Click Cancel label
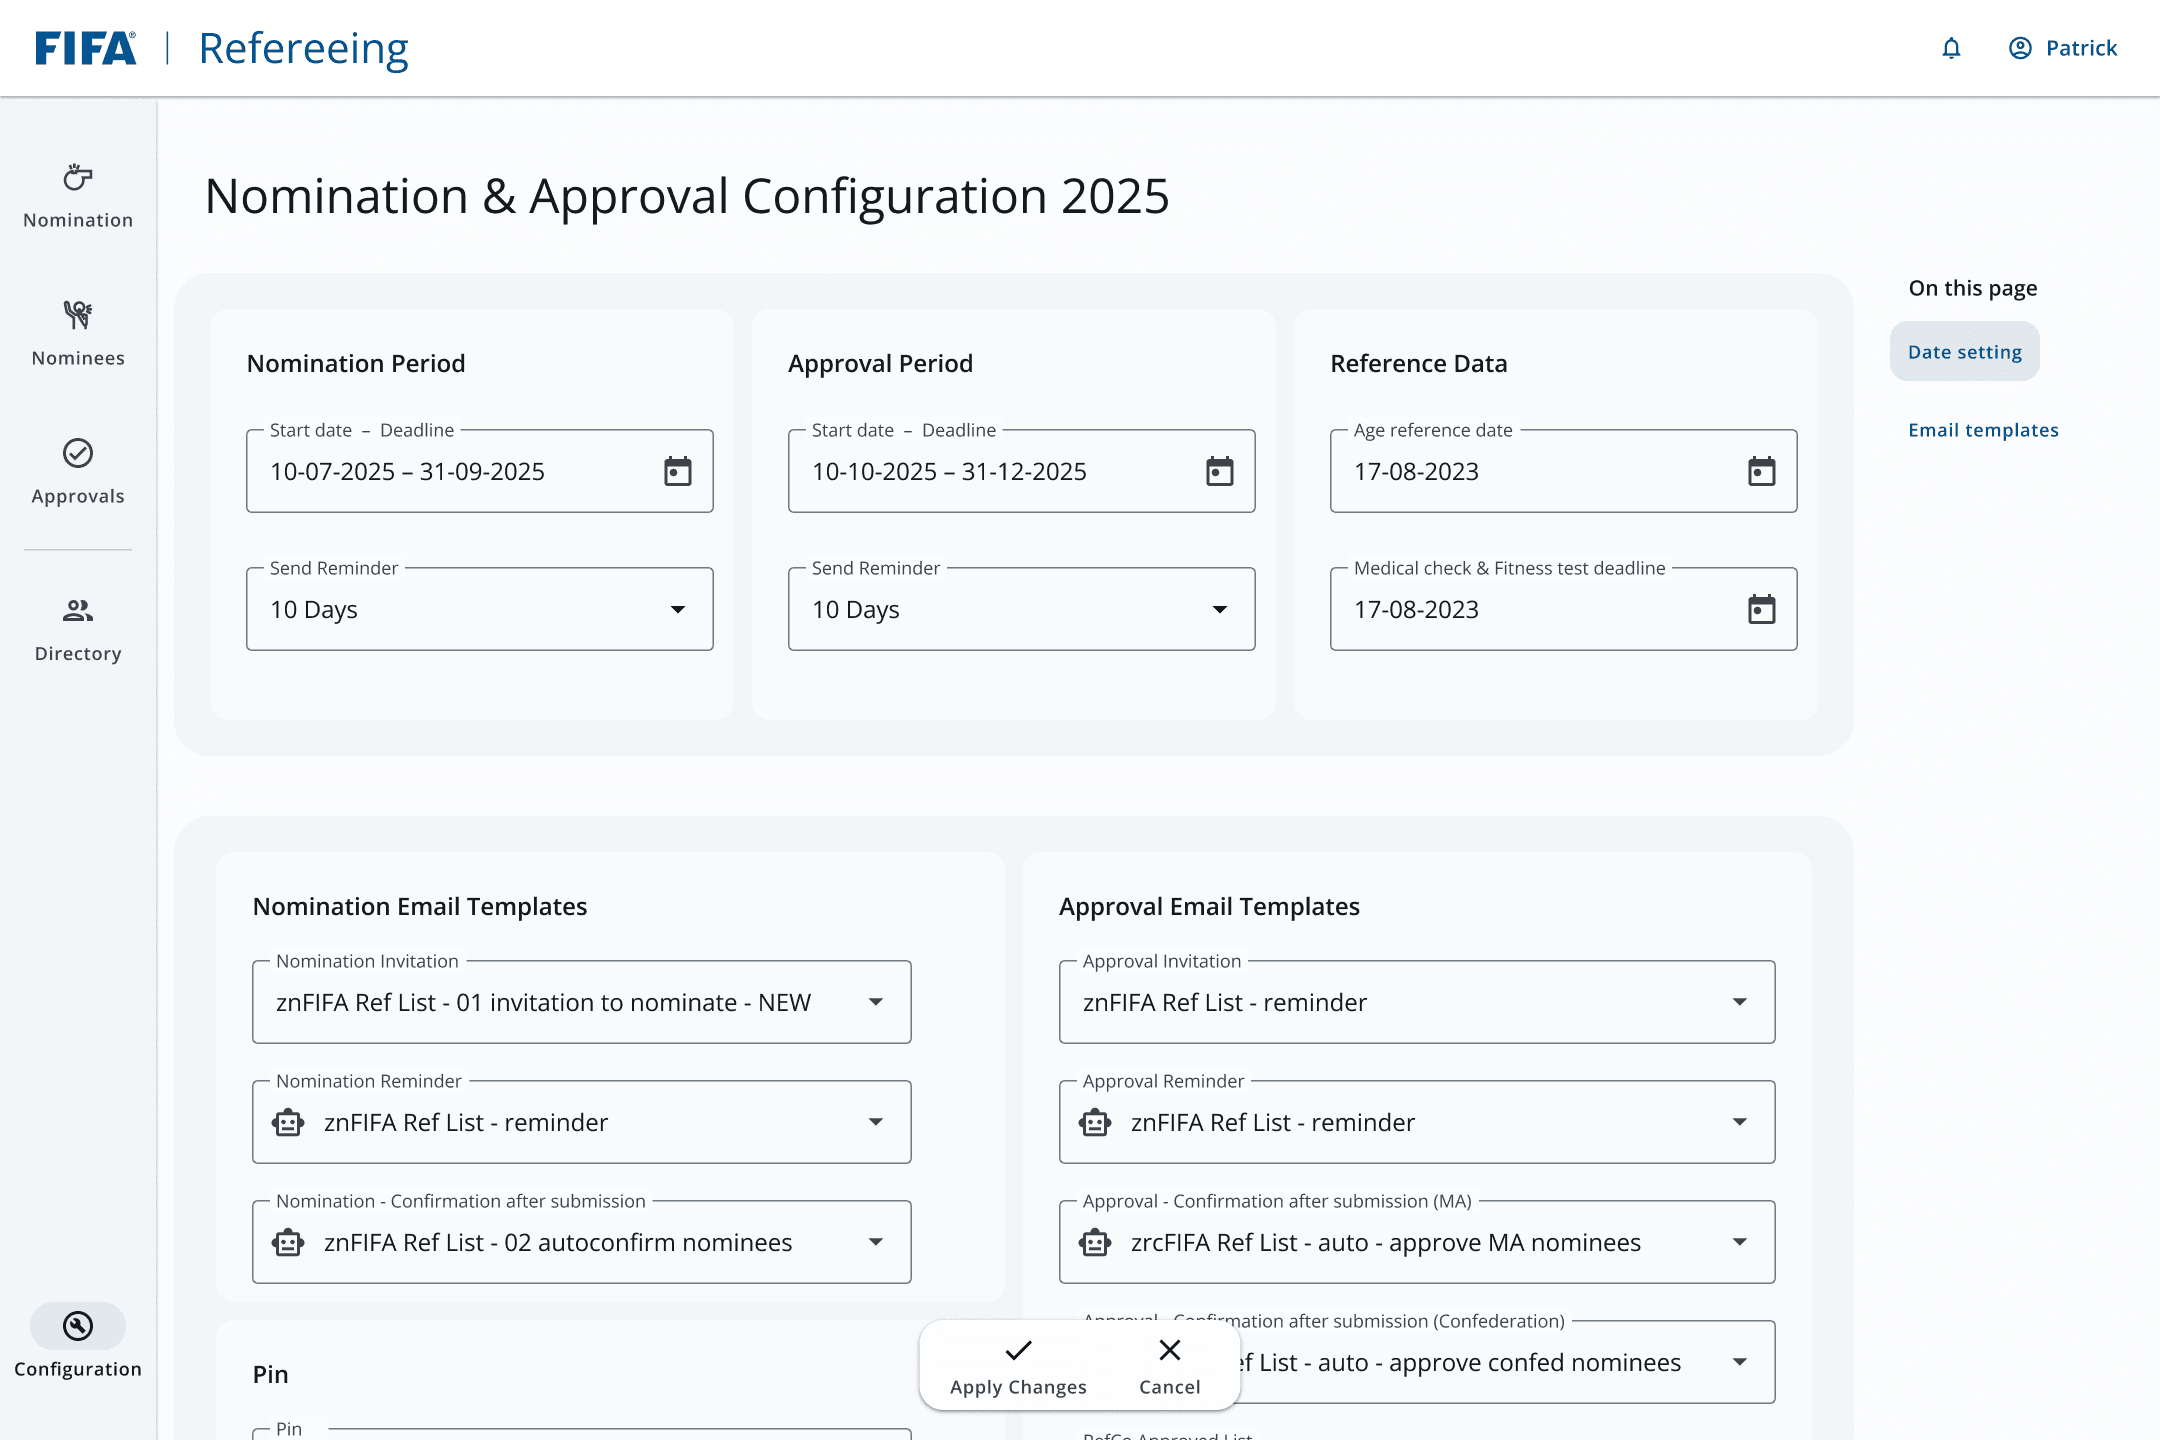Screen dimensions: 2160x1440 [1170, 1387]
